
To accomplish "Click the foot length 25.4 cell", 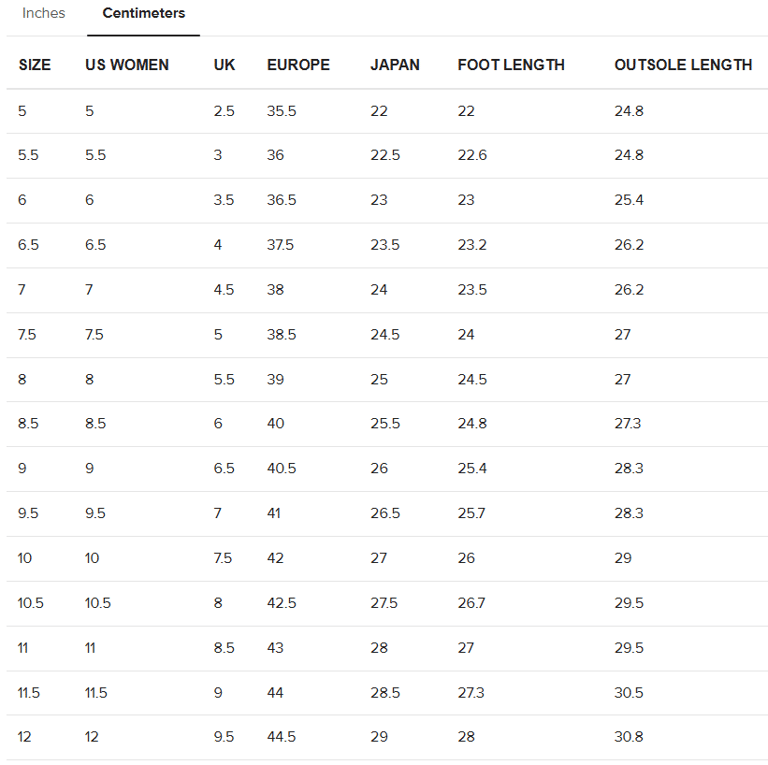I will pyautogui.click(x=472, y=469).
